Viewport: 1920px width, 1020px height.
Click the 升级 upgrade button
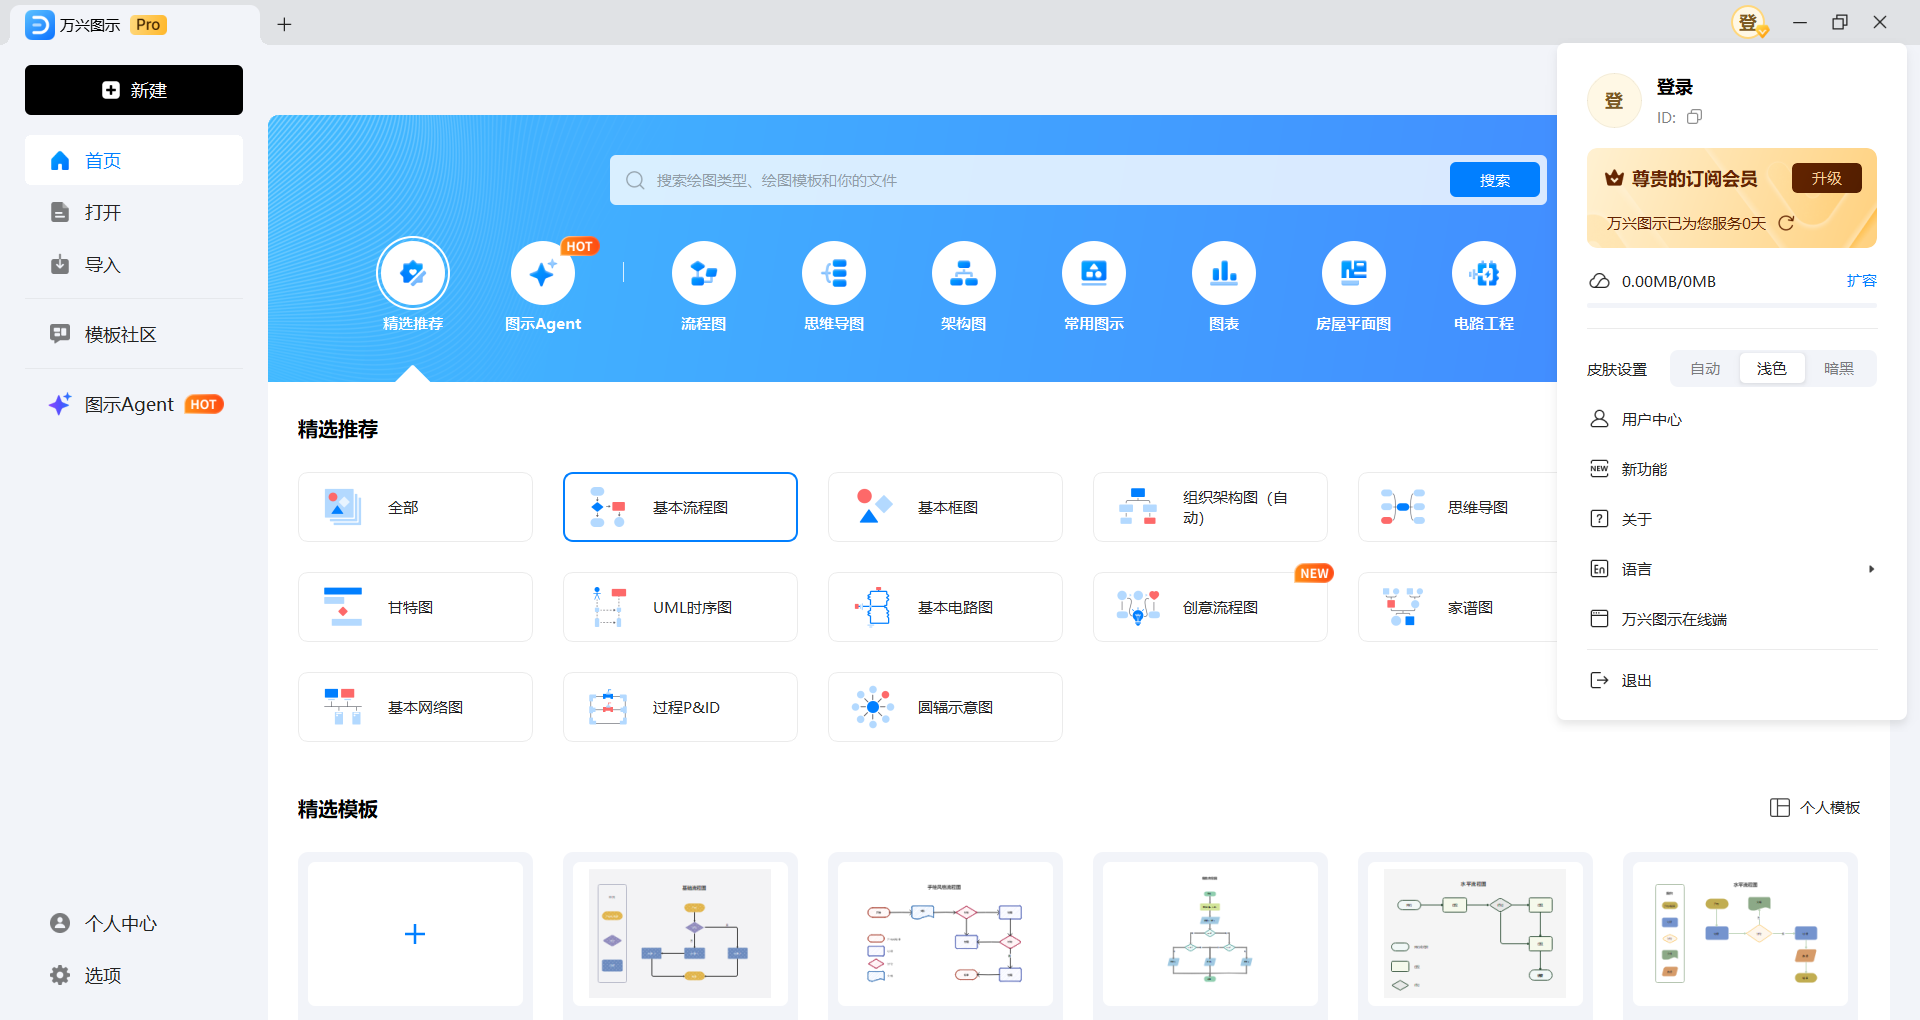click(1826, 177)
